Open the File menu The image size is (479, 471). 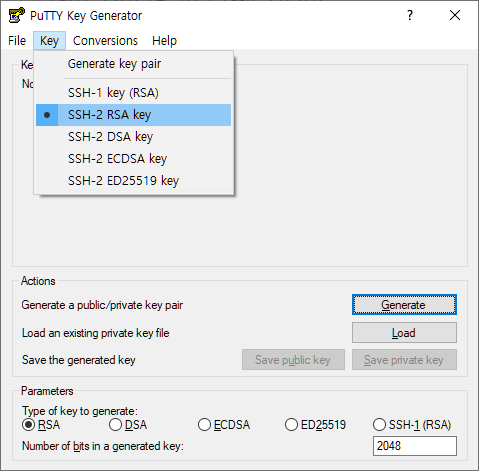click(x=17, y=41)
